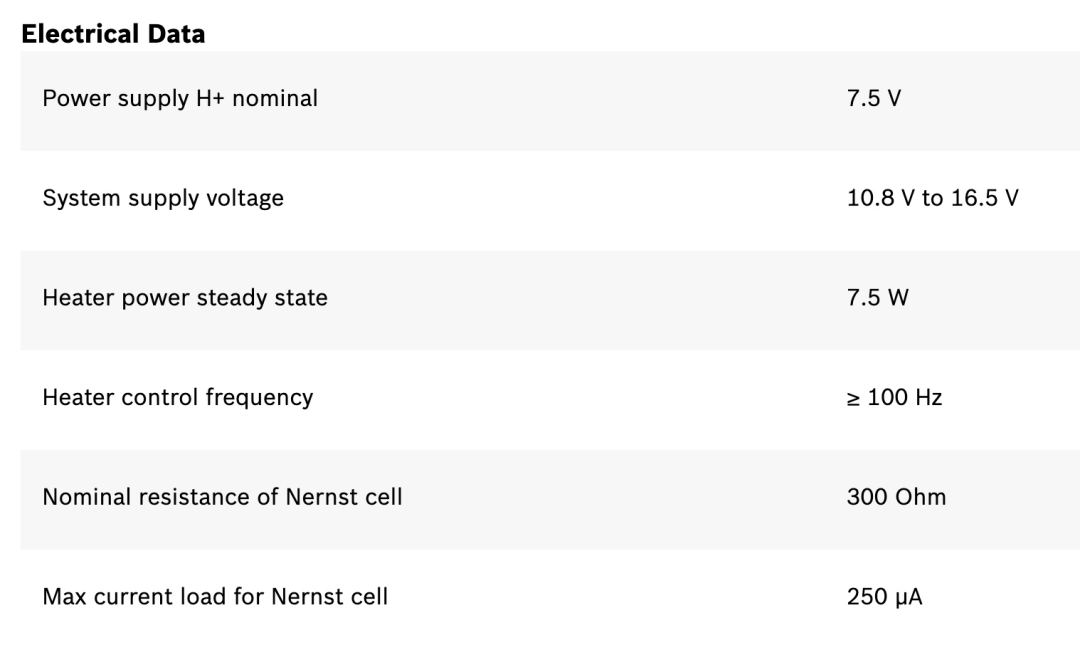Click the 300 Ohm value
The width and height of the screenshot is (1080, 645).
(x=897, y=497)
